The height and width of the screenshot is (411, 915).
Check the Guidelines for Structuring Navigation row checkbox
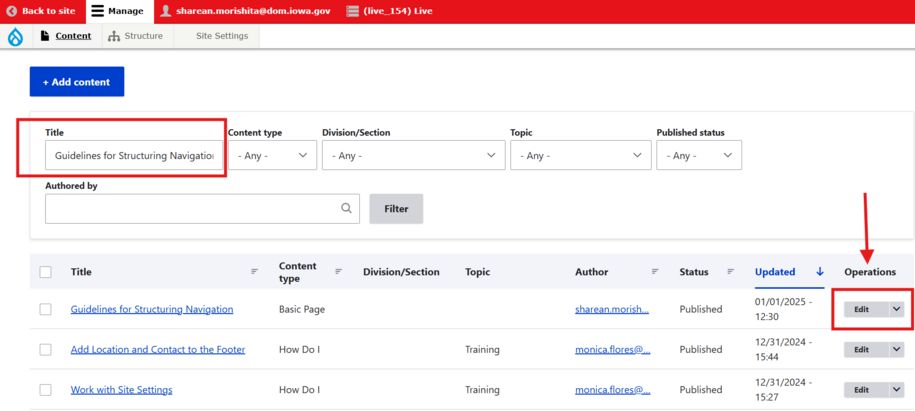click(46, 309)
